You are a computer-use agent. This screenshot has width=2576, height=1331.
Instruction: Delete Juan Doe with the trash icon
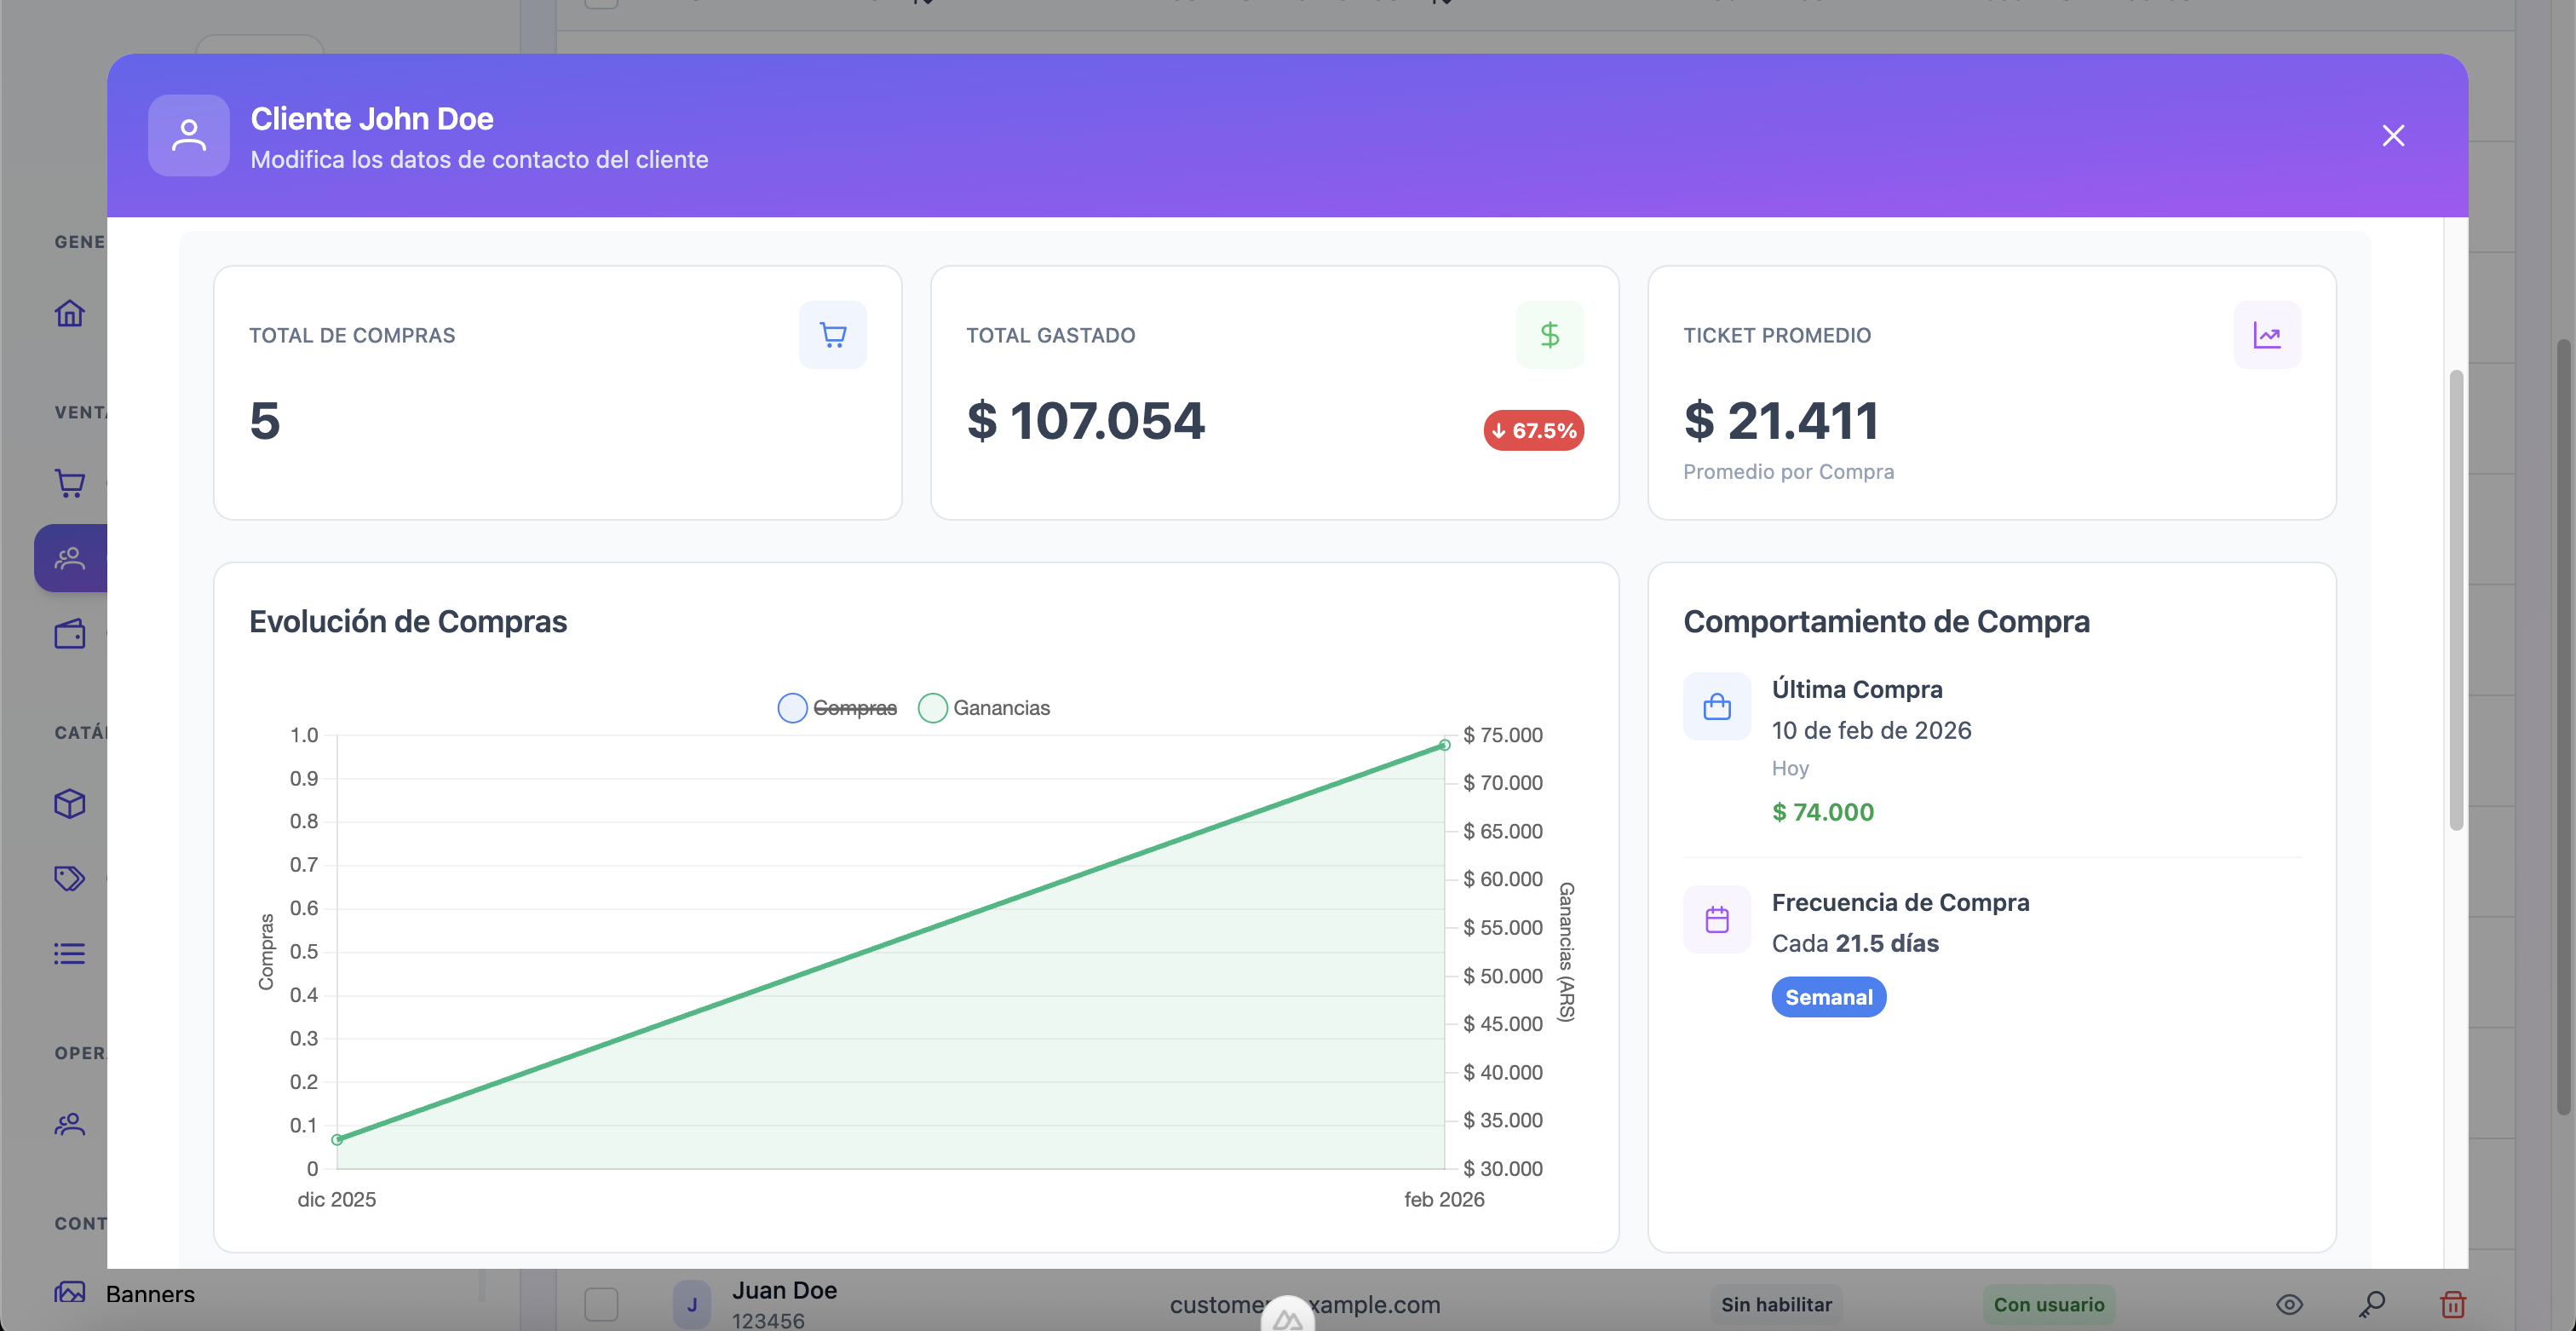coord(2452,1304)
